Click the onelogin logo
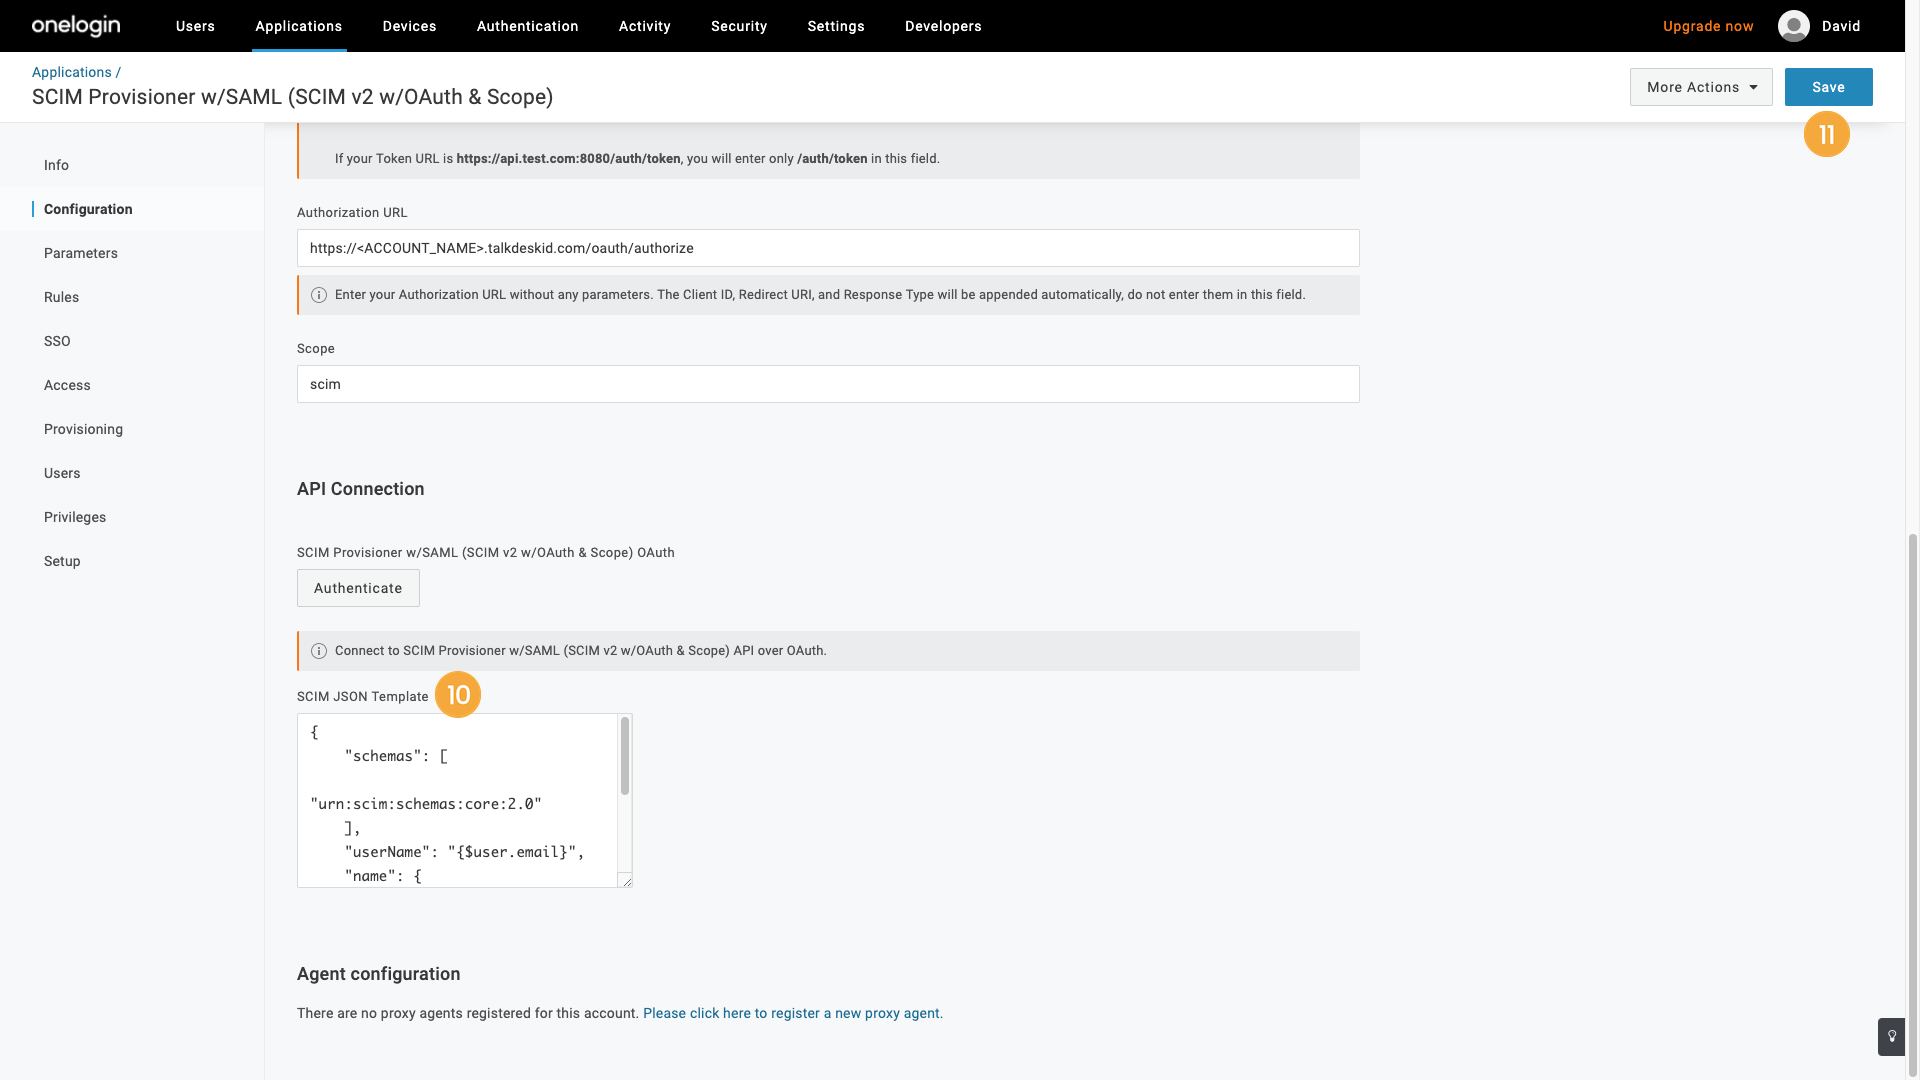 click(75, 26)
